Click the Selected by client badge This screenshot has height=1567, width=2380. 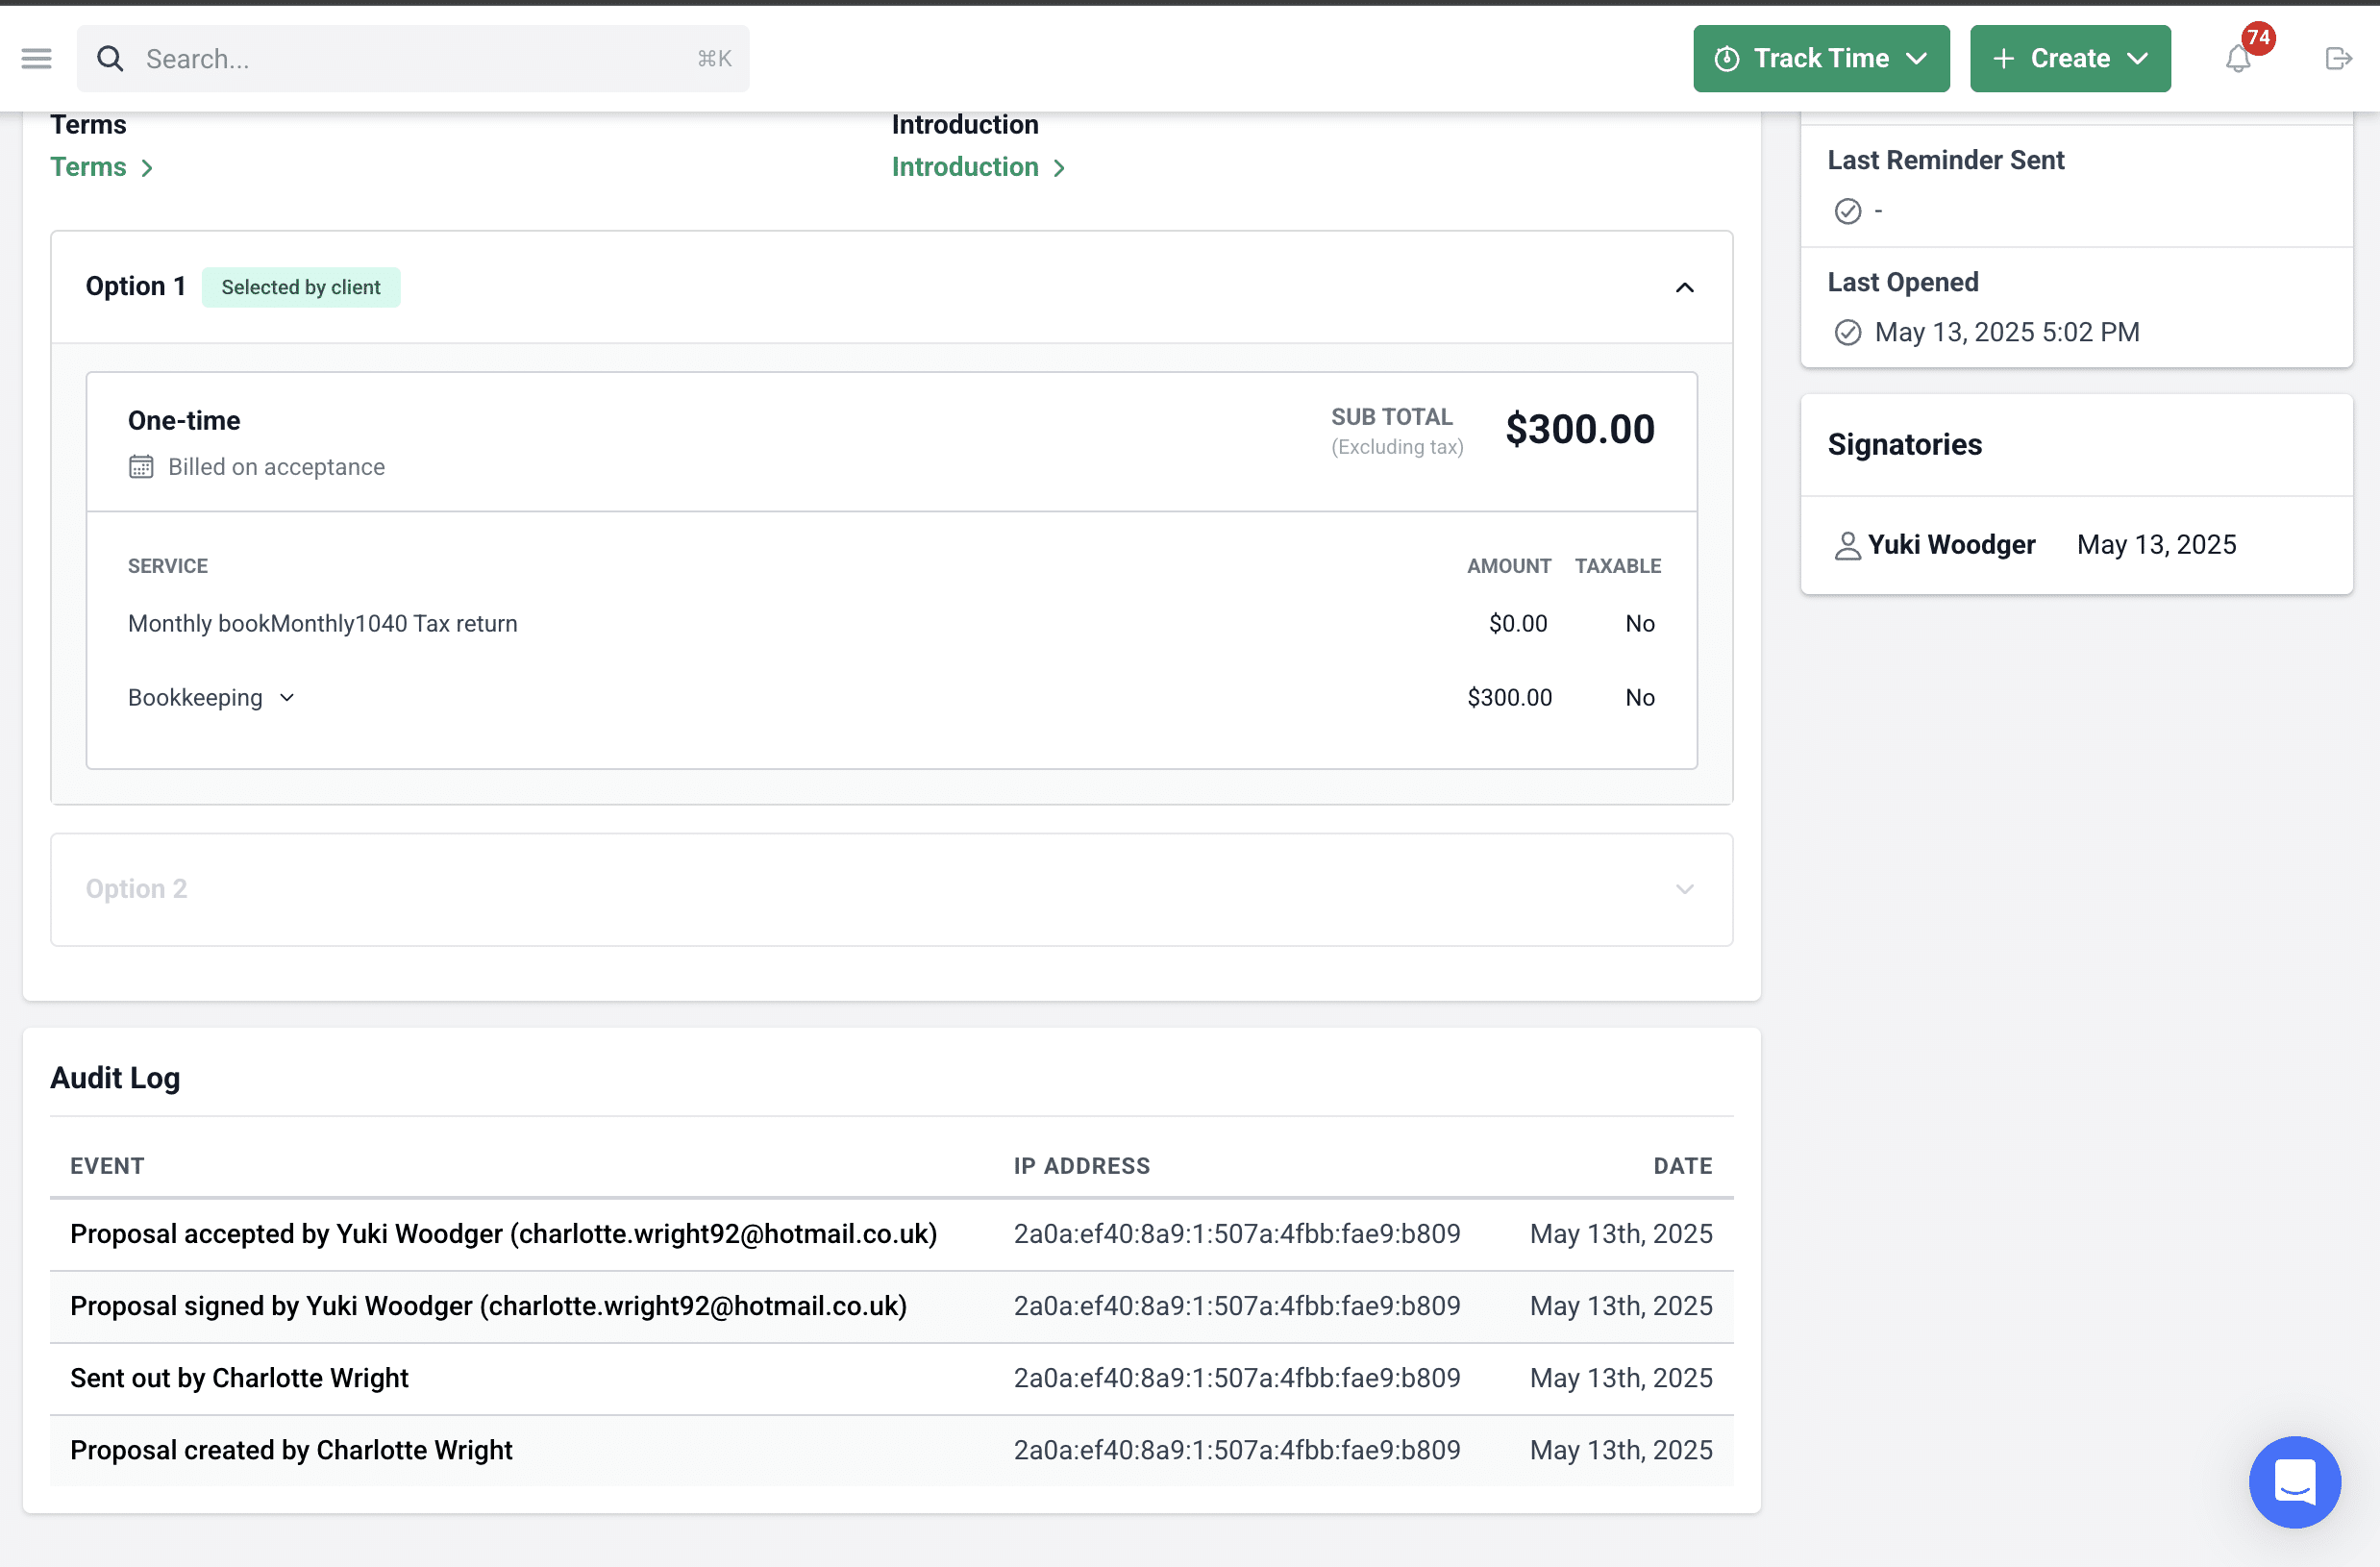pyautogui.click(x=300, y=288)
